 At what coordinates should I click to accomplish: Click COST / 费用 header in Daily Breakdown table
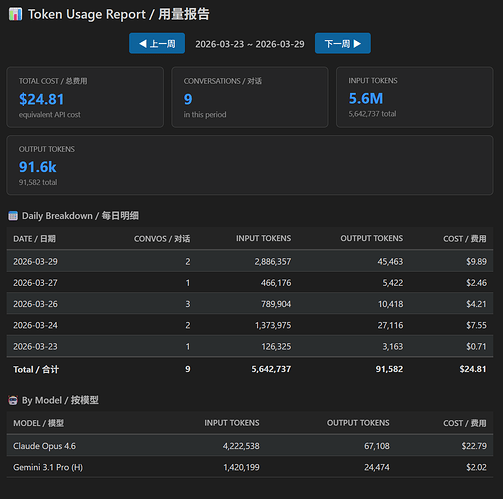pos(465,239)
